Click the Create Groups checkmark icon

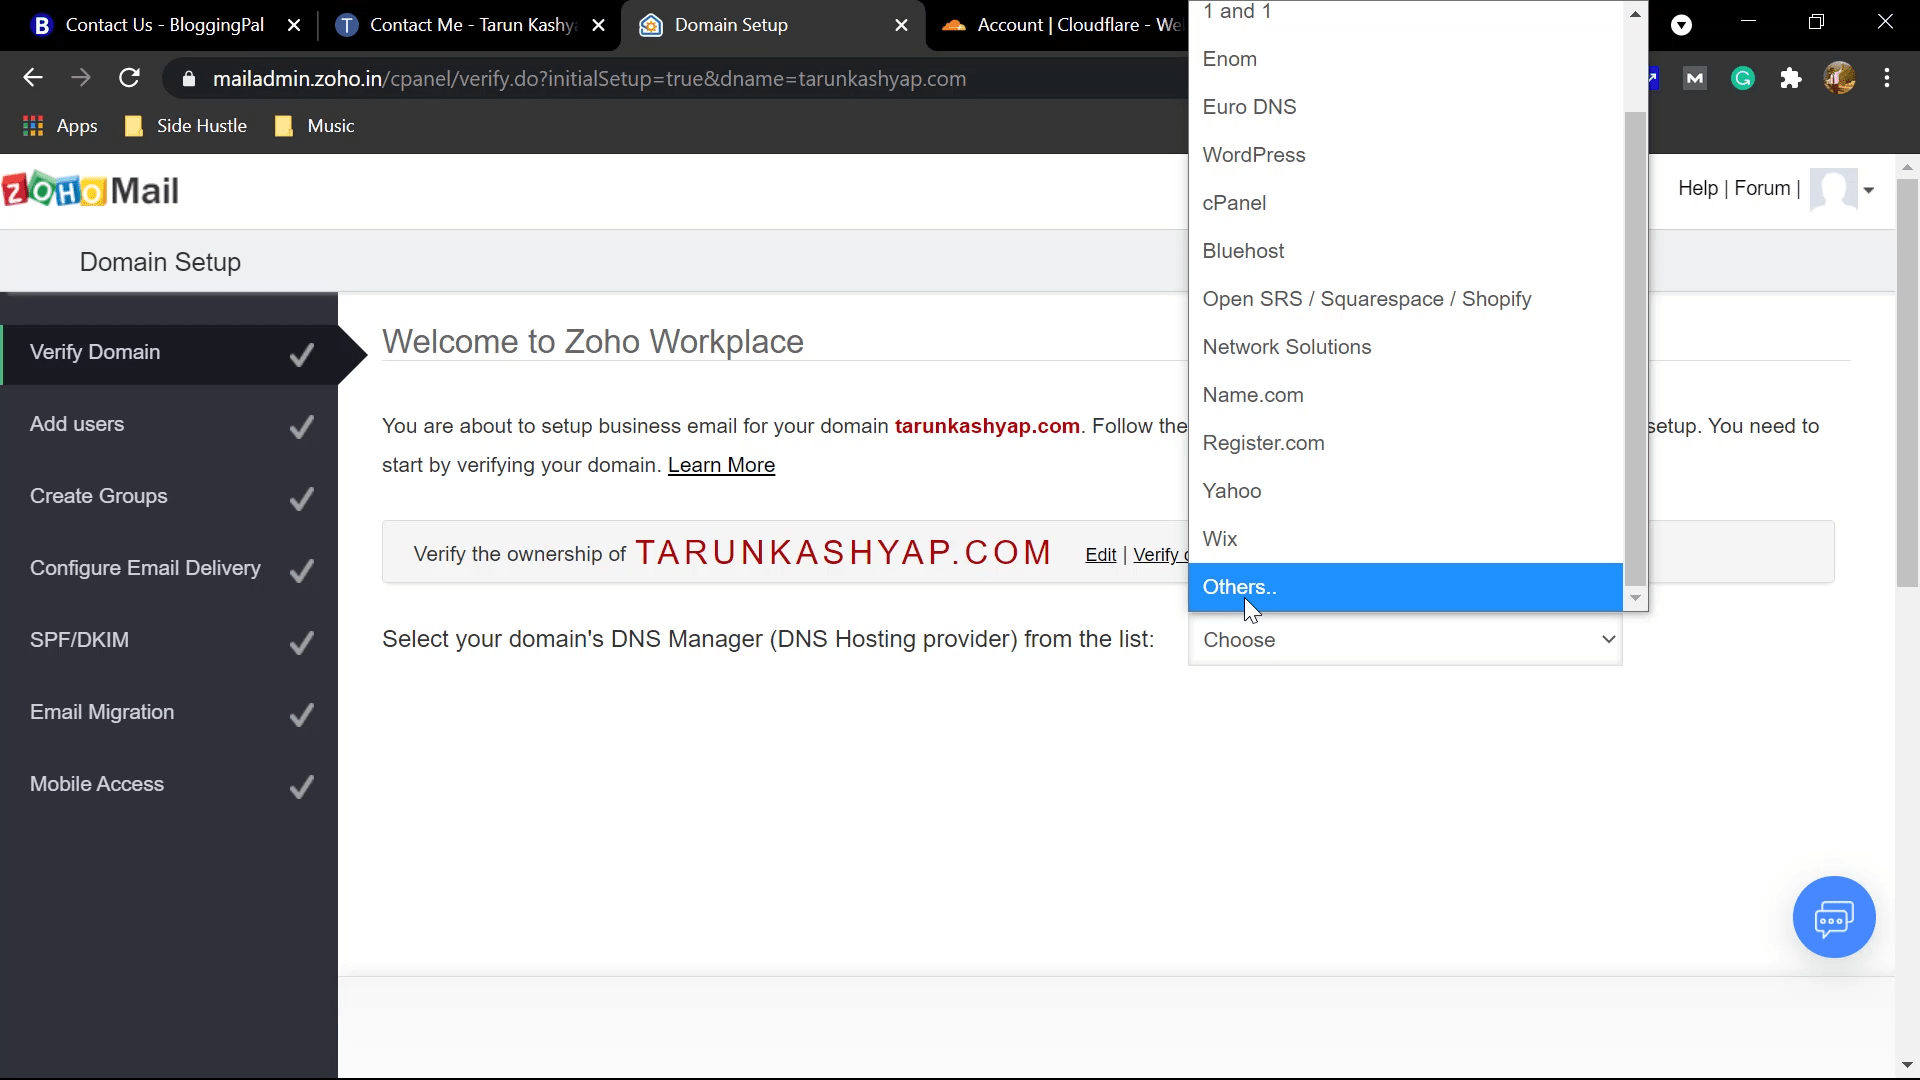[x=302, y=497]
